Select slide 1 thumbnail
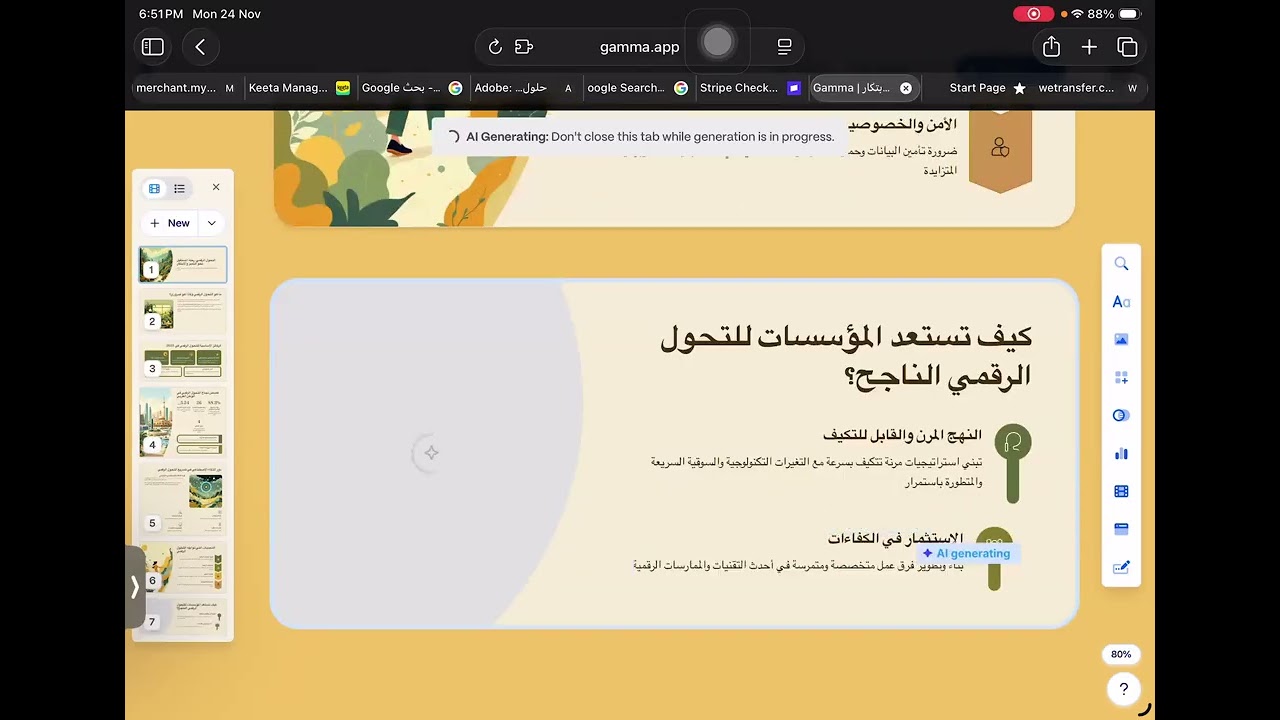 [183, 265]
